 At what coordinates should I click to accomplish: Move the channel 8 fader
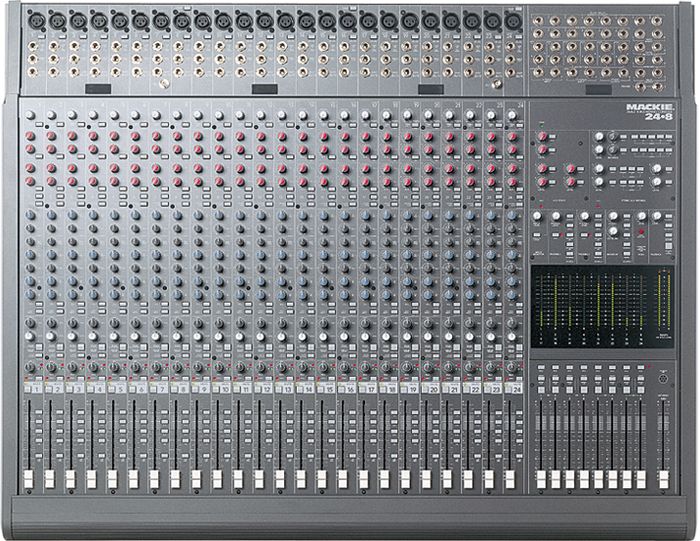click(175, 479)
